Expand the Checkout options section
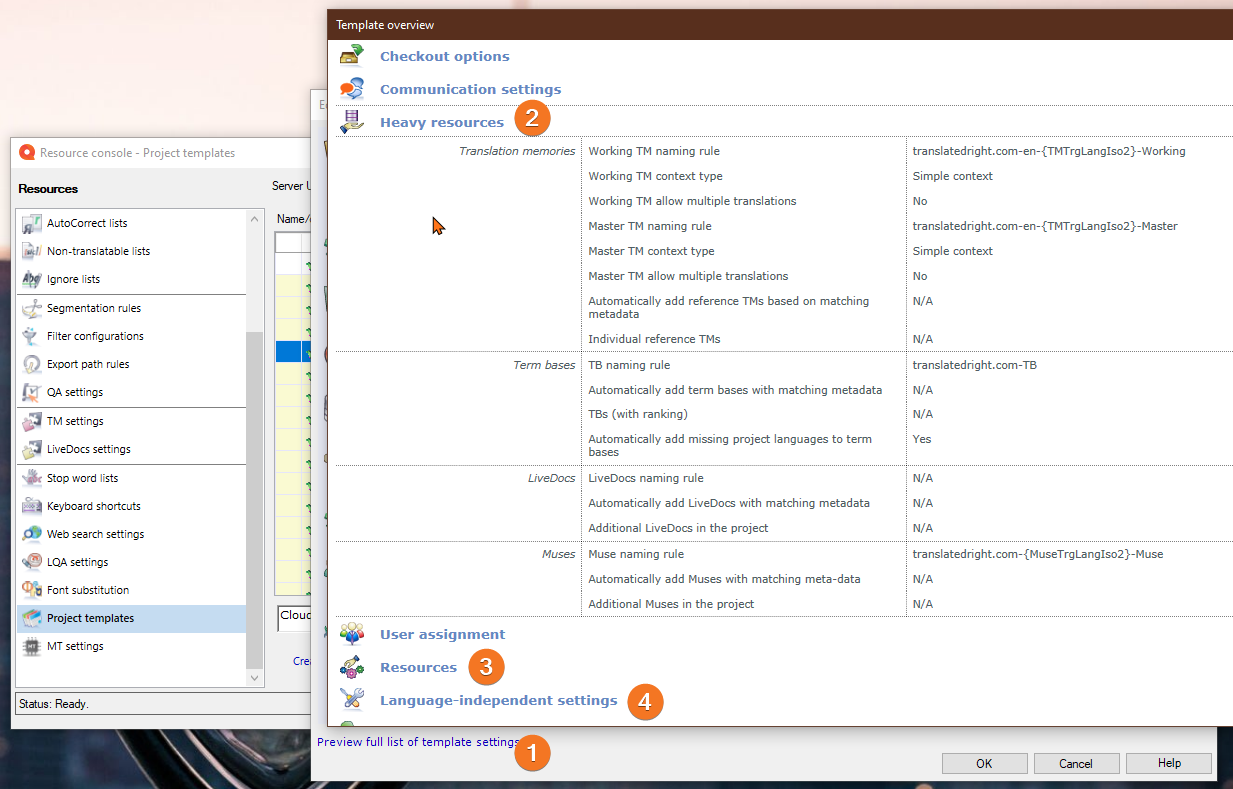 [x=444, y=56]
